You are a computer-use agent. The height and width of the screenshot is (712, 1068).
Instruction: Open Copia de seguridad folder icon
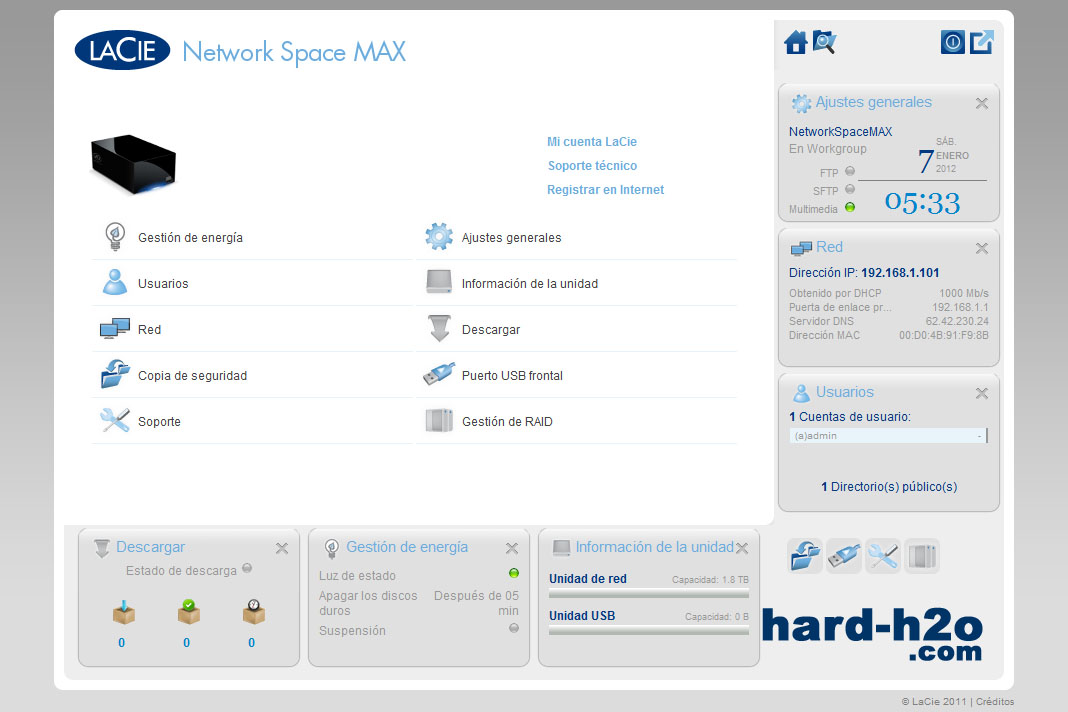pyautogui.click(x=114, y=375)
